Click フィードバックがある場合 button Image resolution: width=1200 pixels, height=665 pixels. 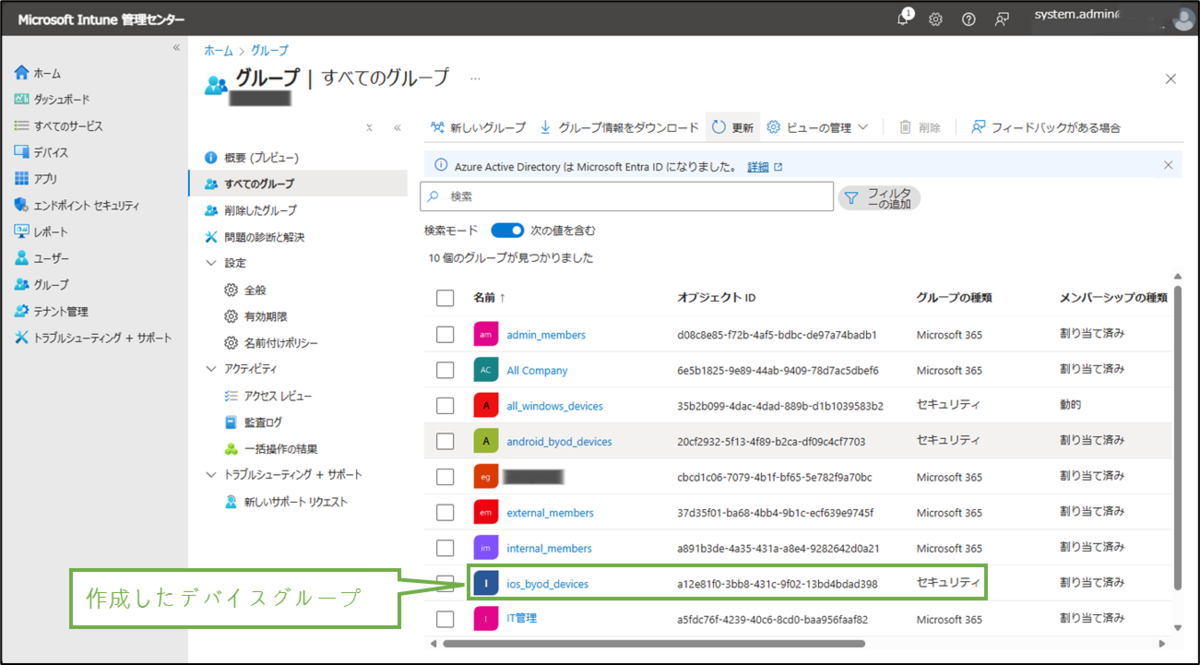[1046, 127]
